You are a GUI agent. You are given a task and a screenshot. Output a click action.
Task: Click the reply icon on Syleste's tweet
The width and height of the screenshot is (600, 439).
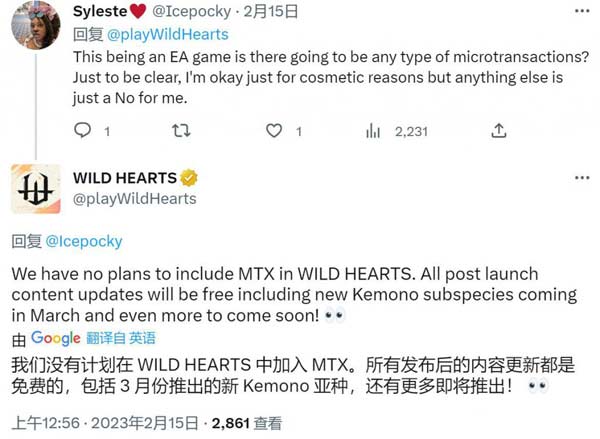[x=84, y=130]
